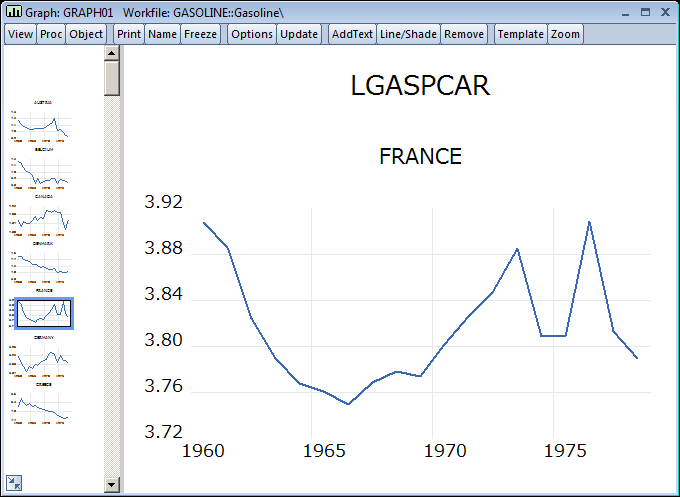Image resolution: width=680 pixels, height=497 pixels.
Task: Open graph Options
Action: coord(252,34)
